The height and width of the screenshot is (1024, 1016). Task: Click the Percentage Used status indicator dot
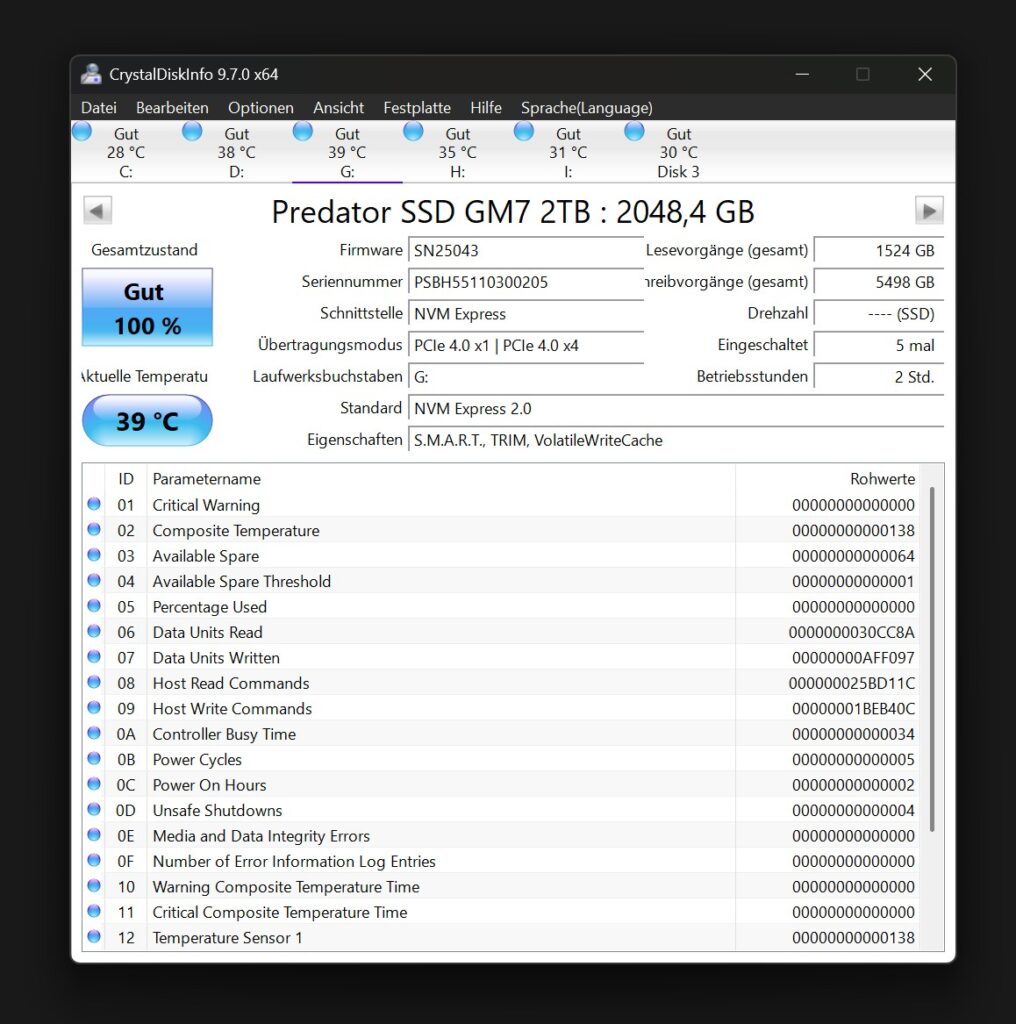coord(94,606)
